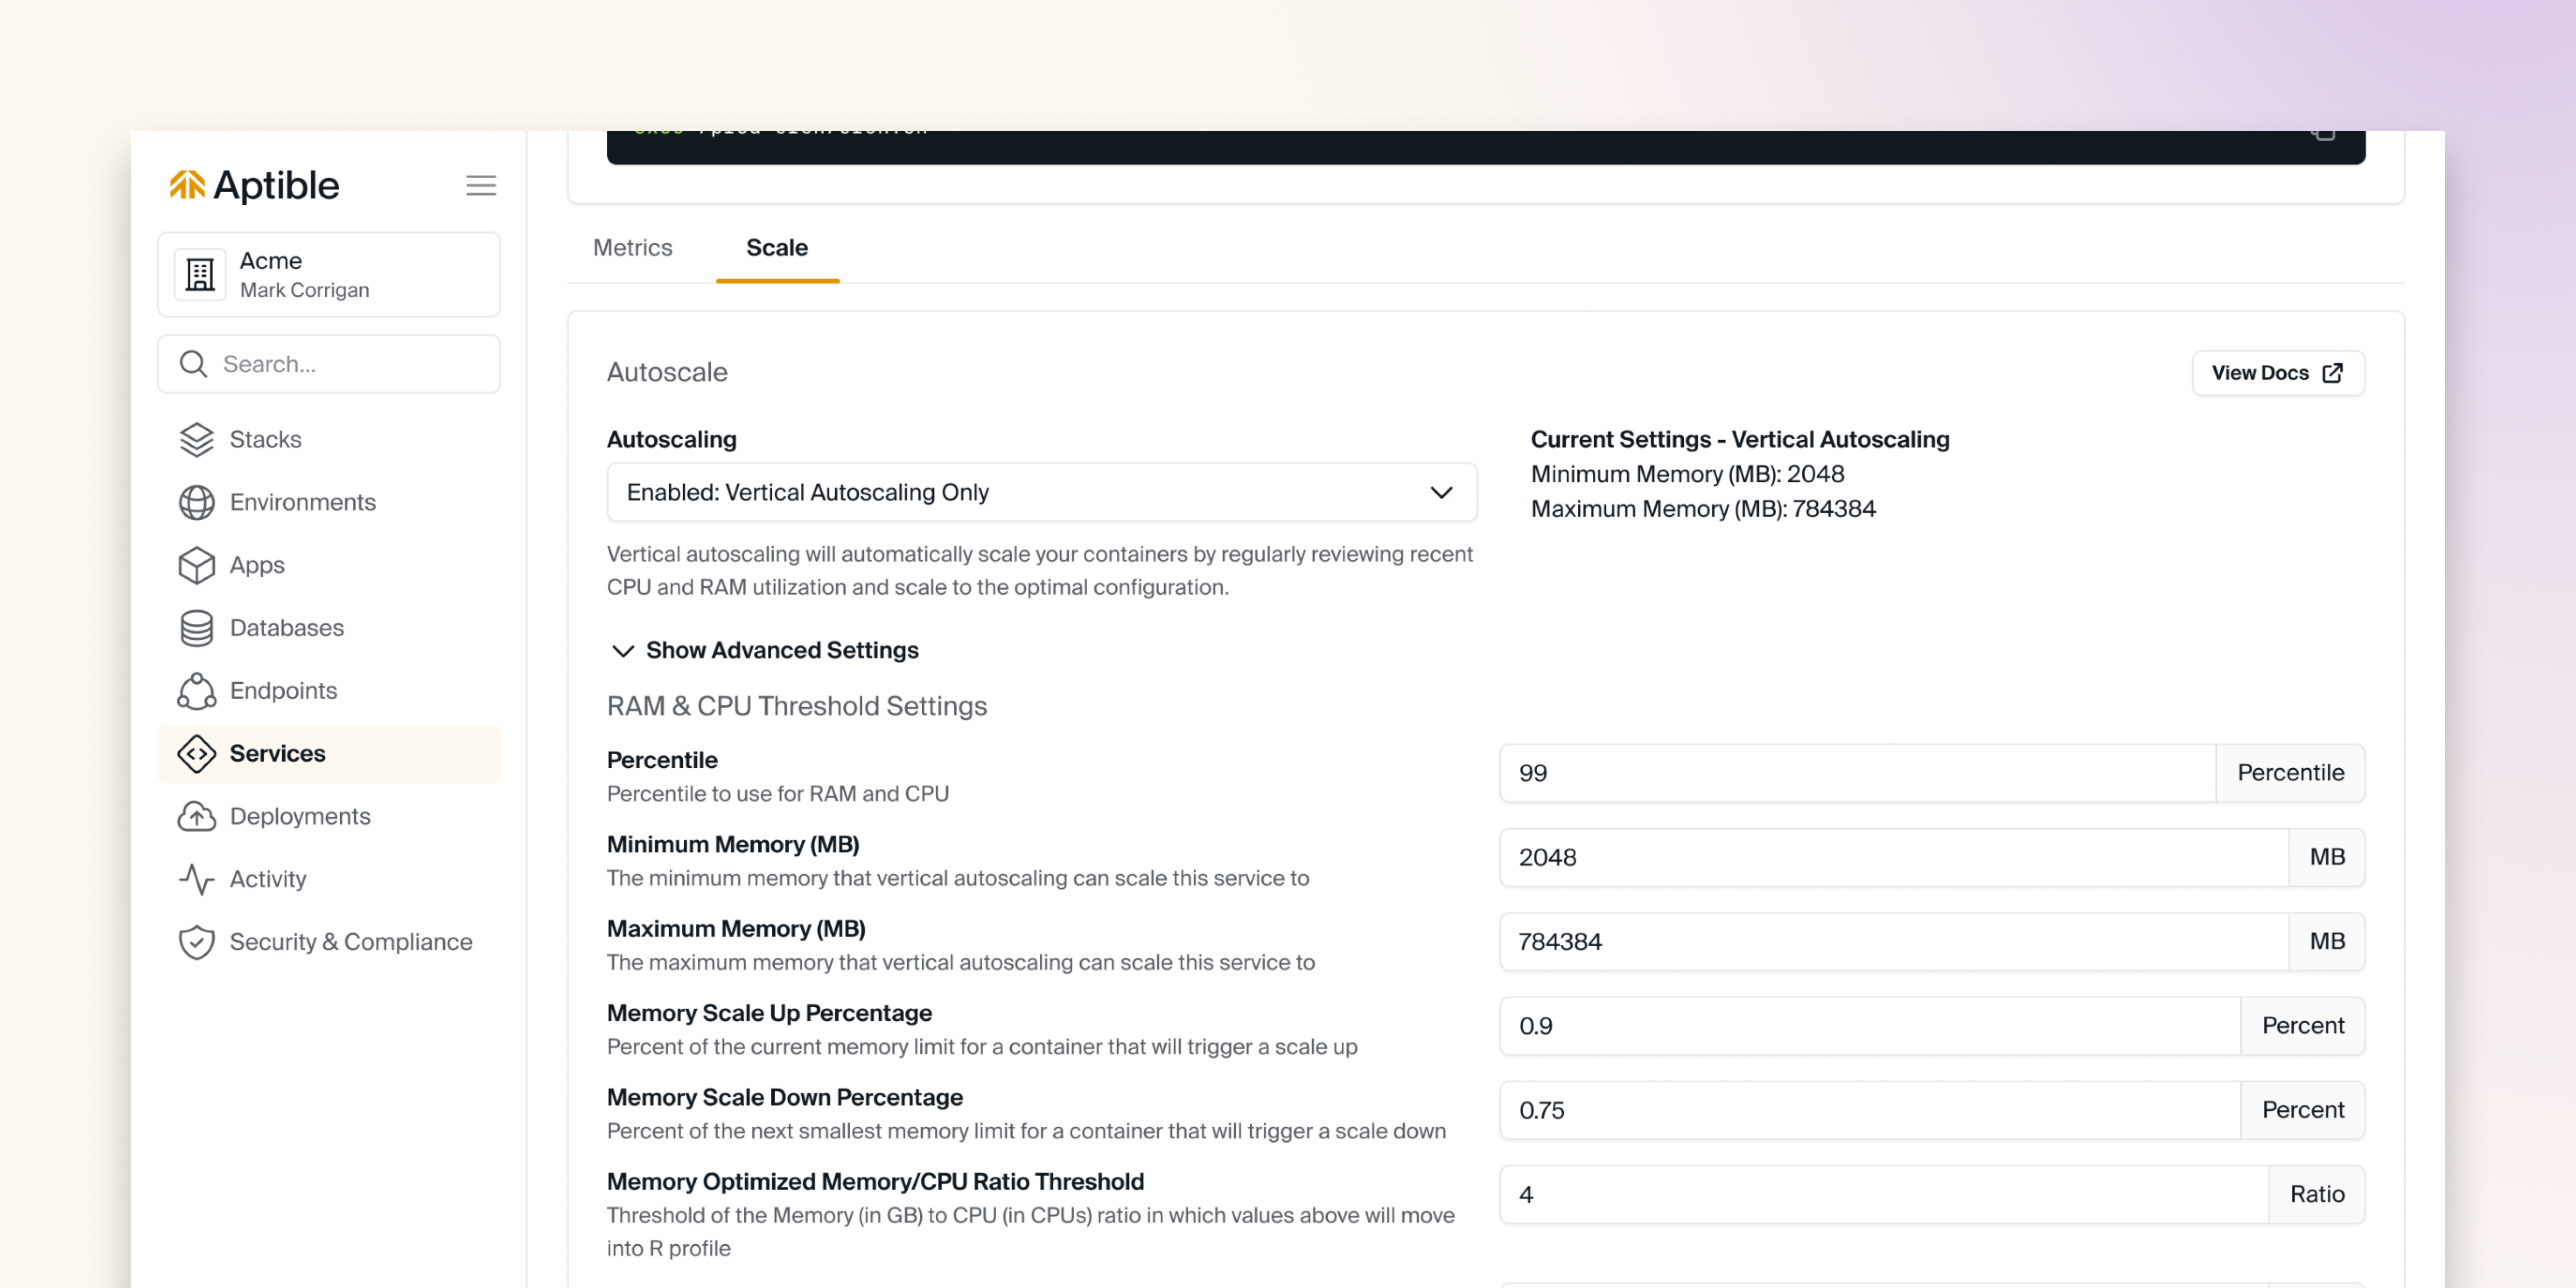Click the Aptible logo icon

pyautogui.click(x=187, y=185)
